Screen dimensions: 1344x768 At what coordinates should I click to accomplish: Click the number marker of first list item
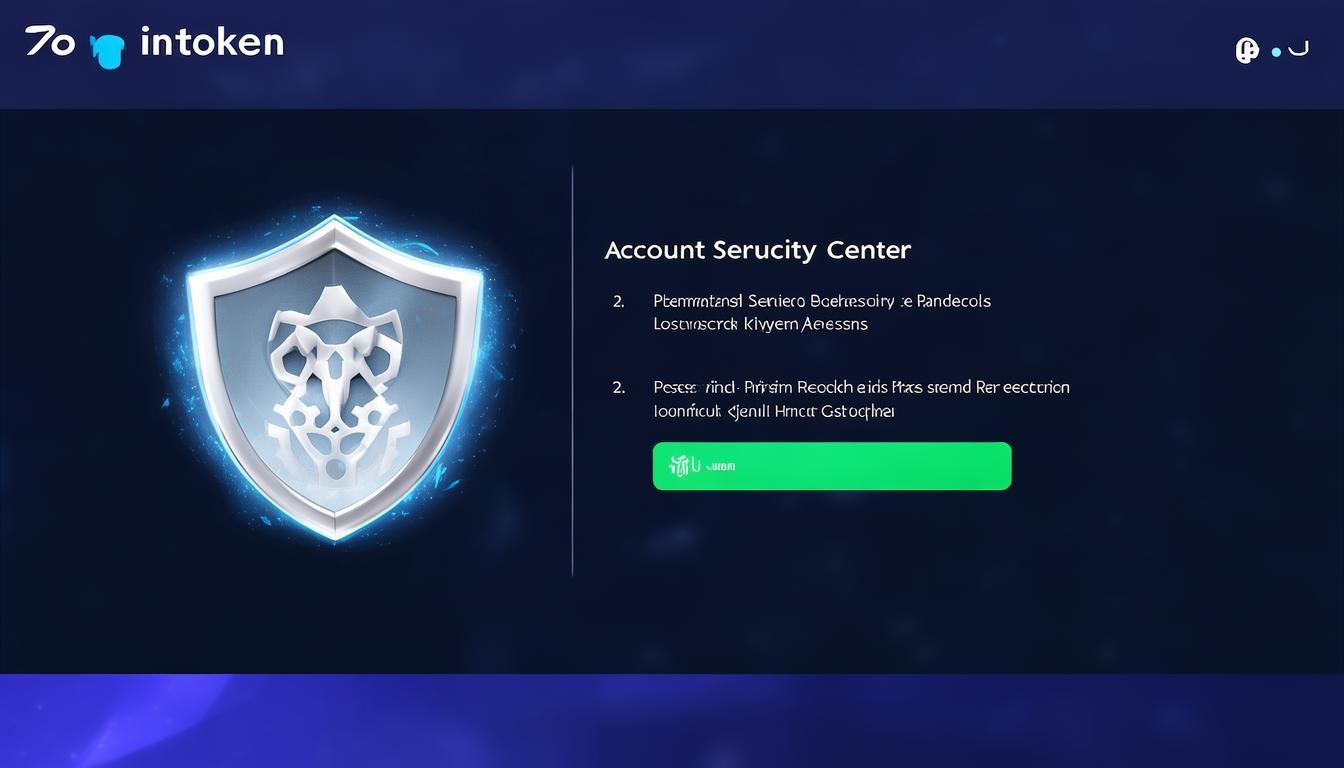click(619, 301)
